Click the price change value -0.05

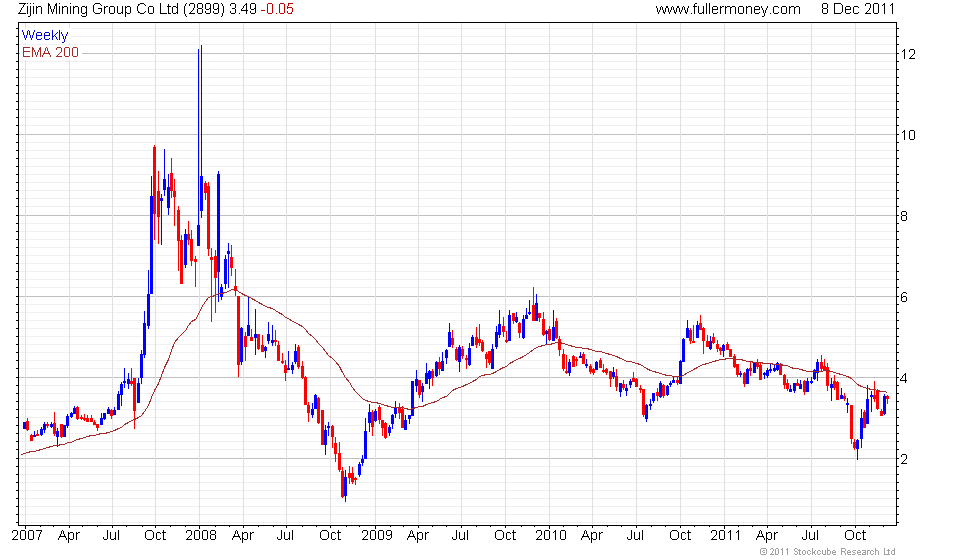tap(277, 9)
